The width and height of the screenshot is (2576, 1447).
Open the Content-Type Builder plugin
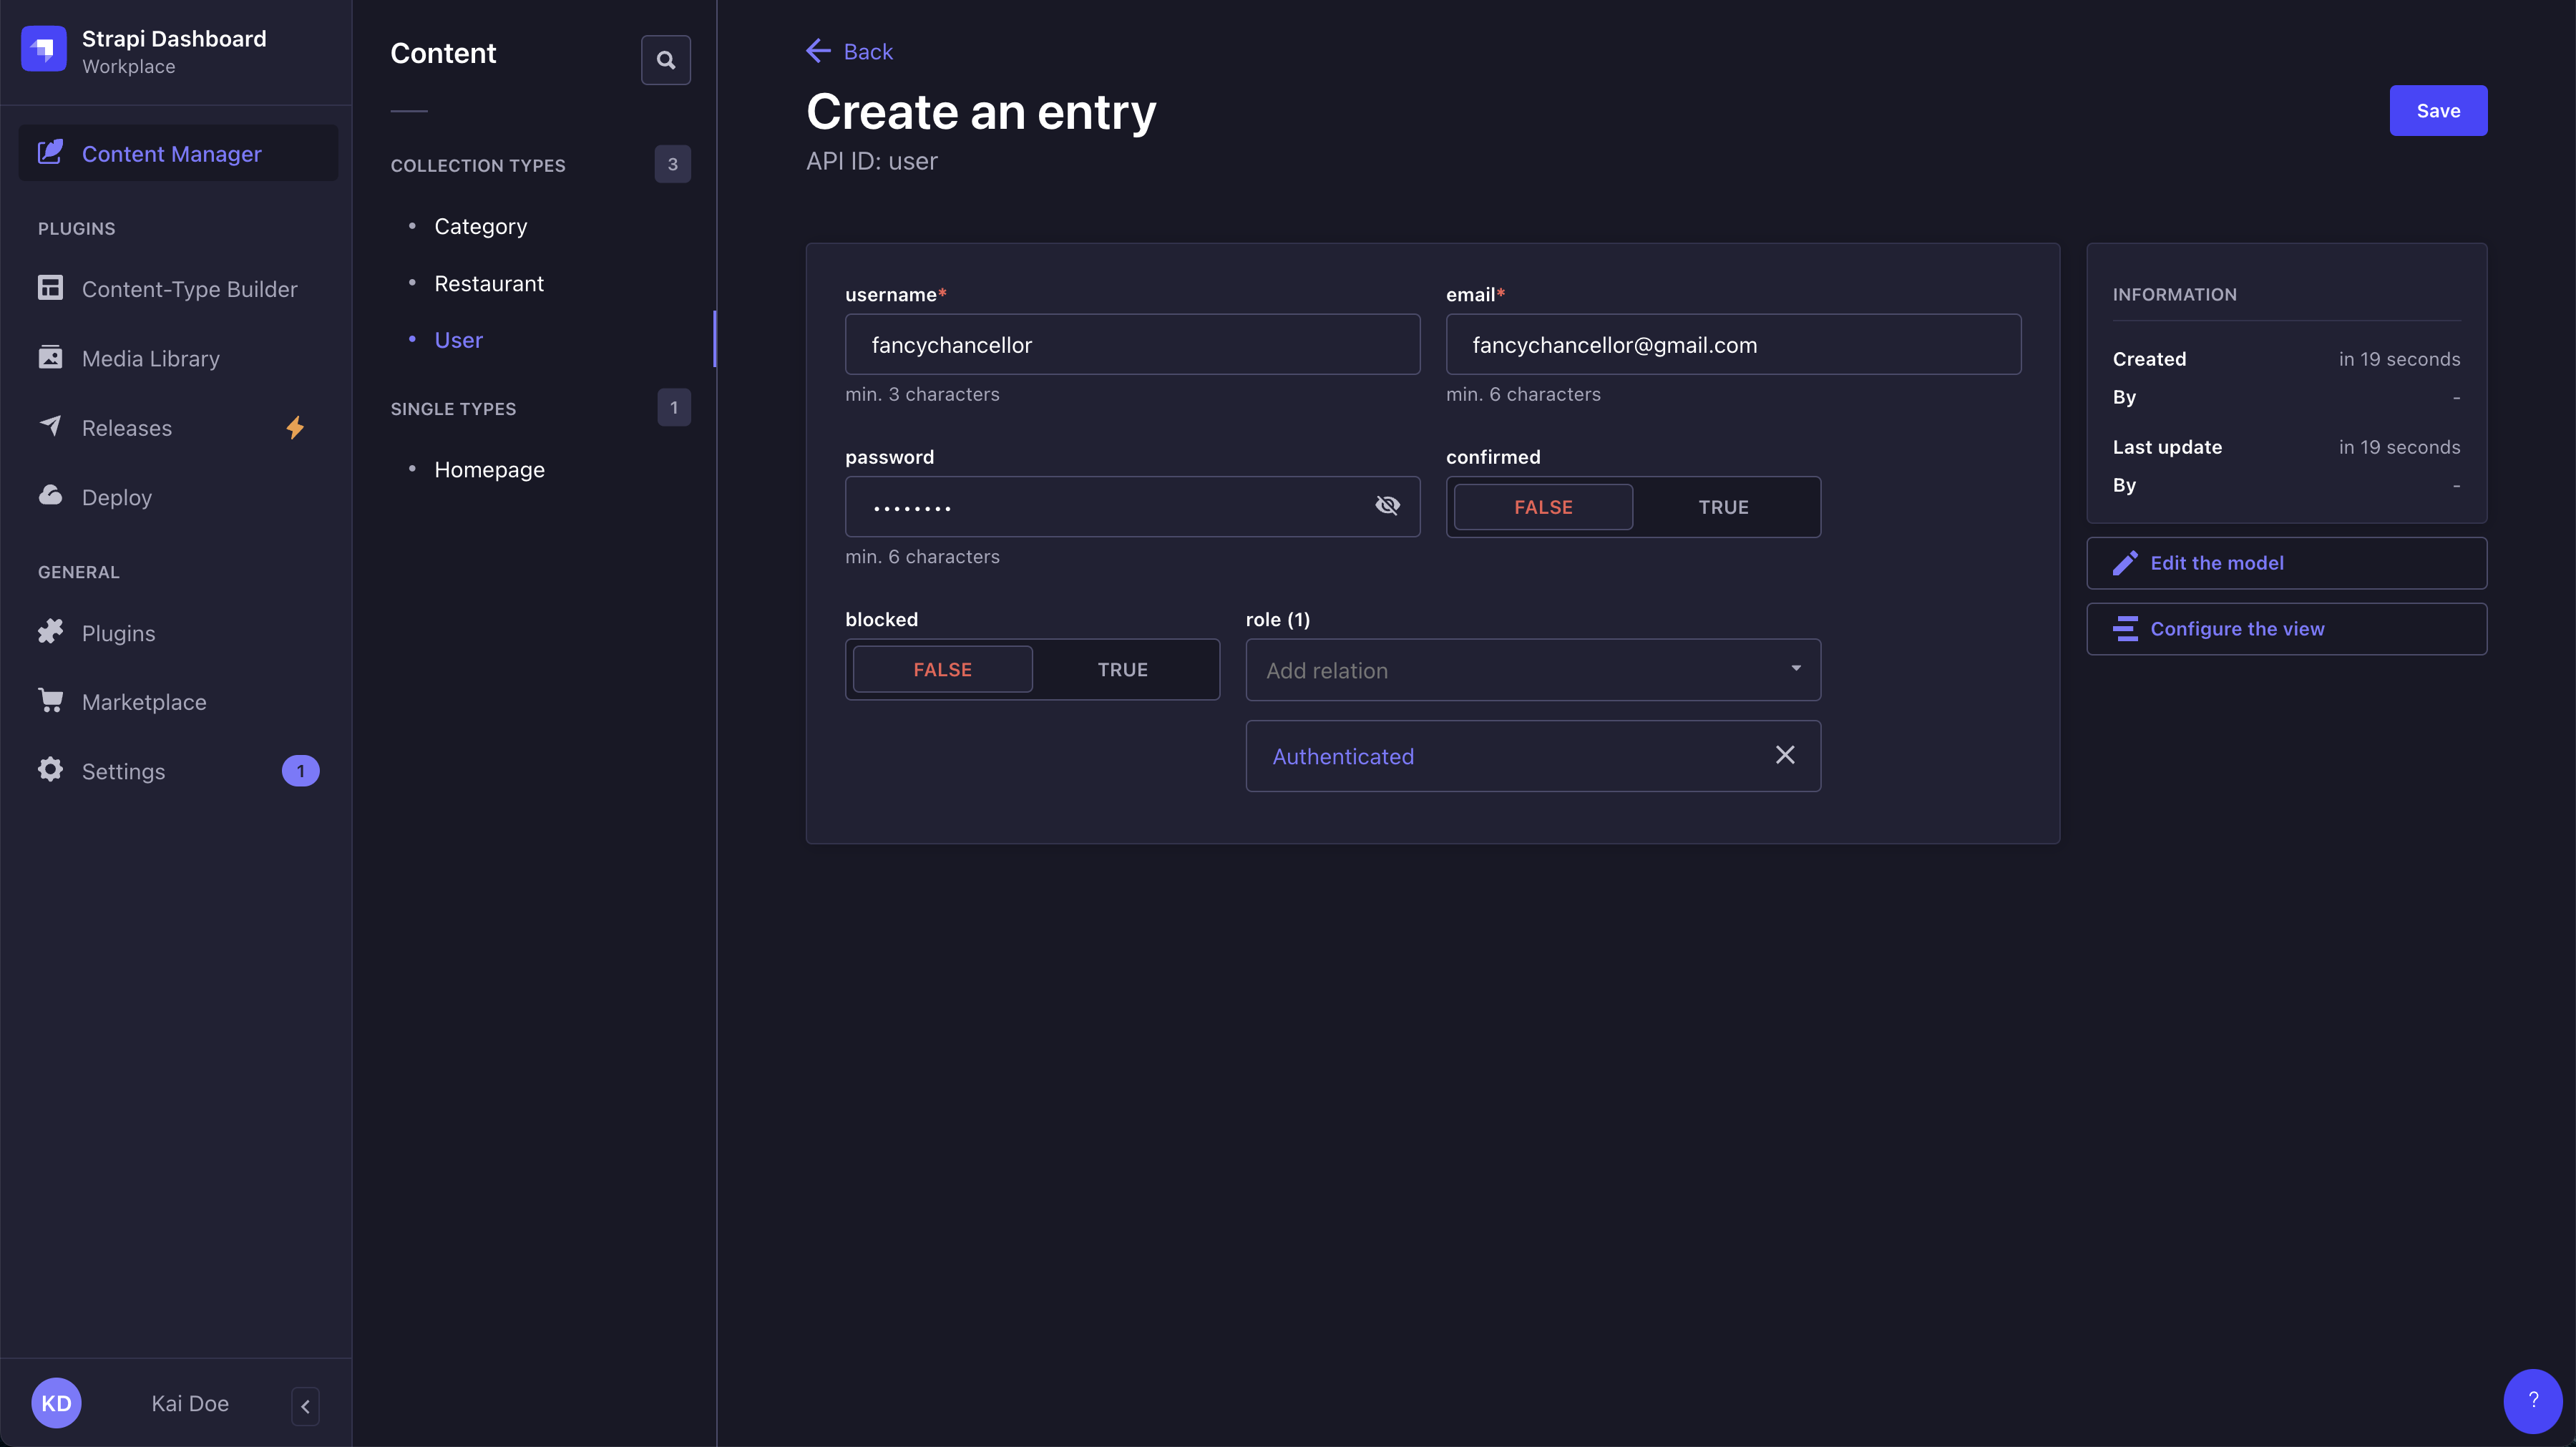(x=189, y=289)
